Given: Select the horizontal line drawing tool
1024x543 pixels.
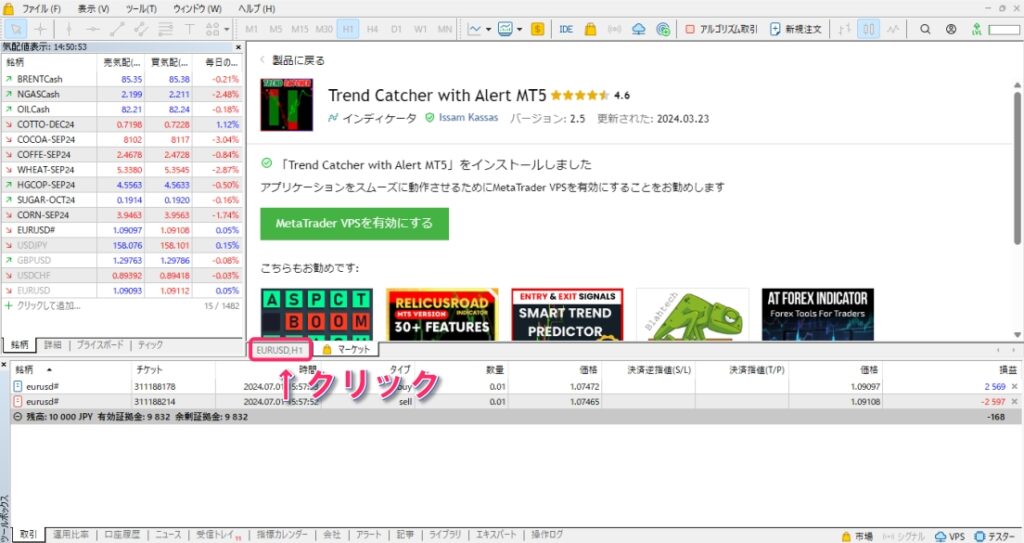Looking at the screenshot, I should [x=93, y=29].
